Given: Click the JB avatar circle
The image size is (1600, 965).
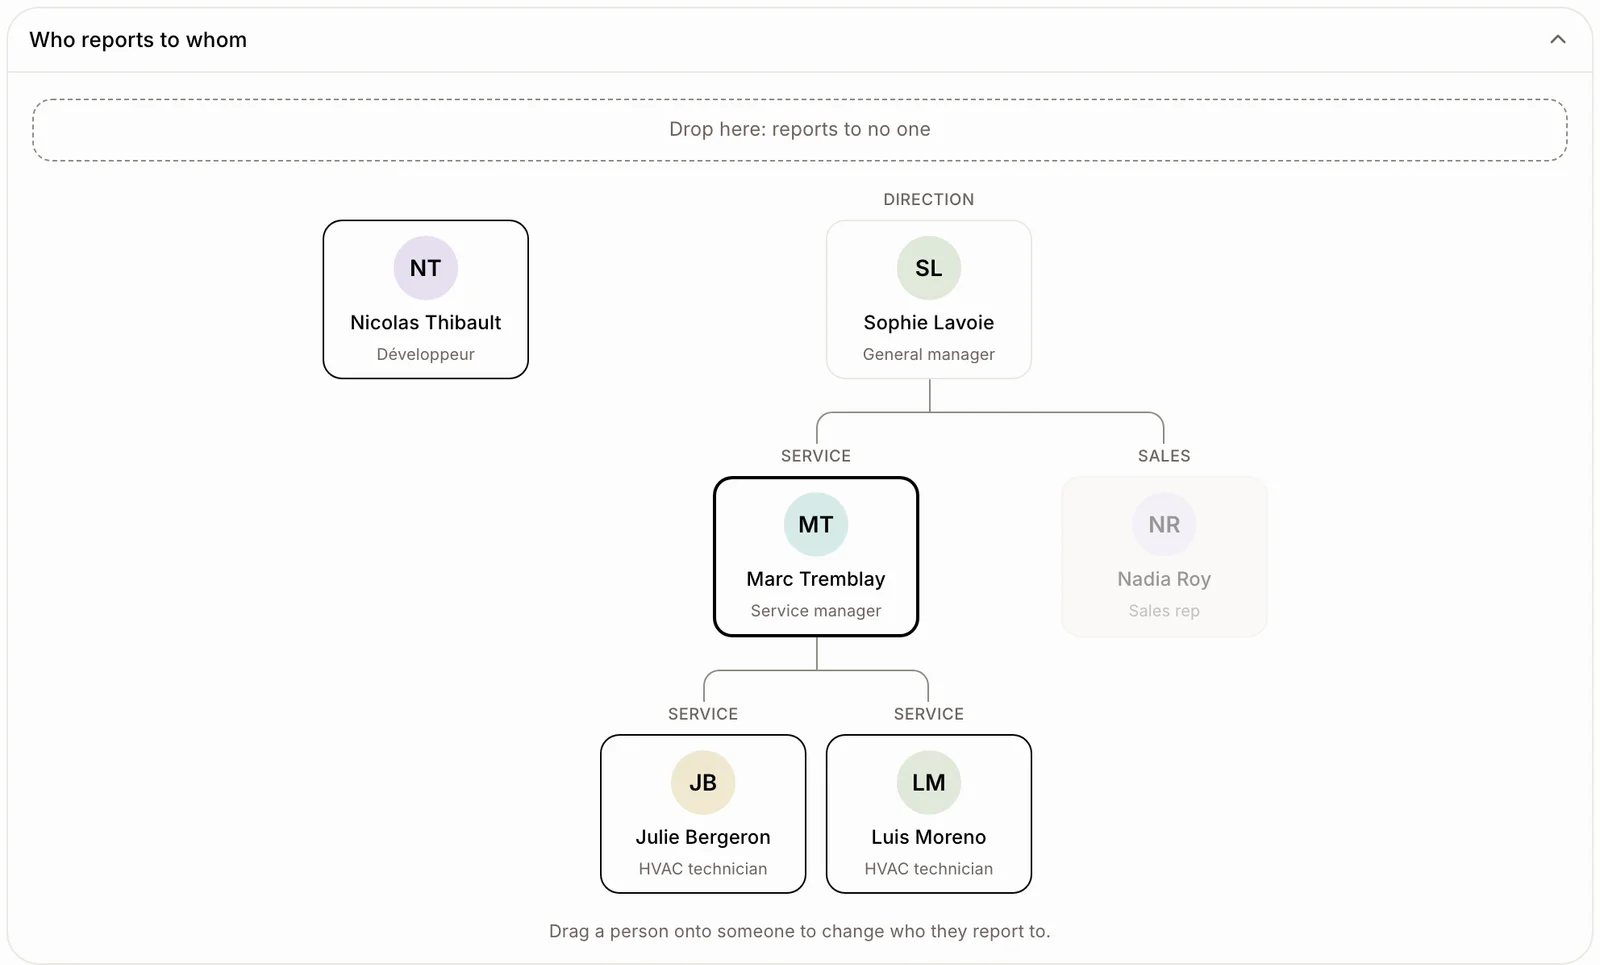Looking at the screenshot, I should 703,782.
